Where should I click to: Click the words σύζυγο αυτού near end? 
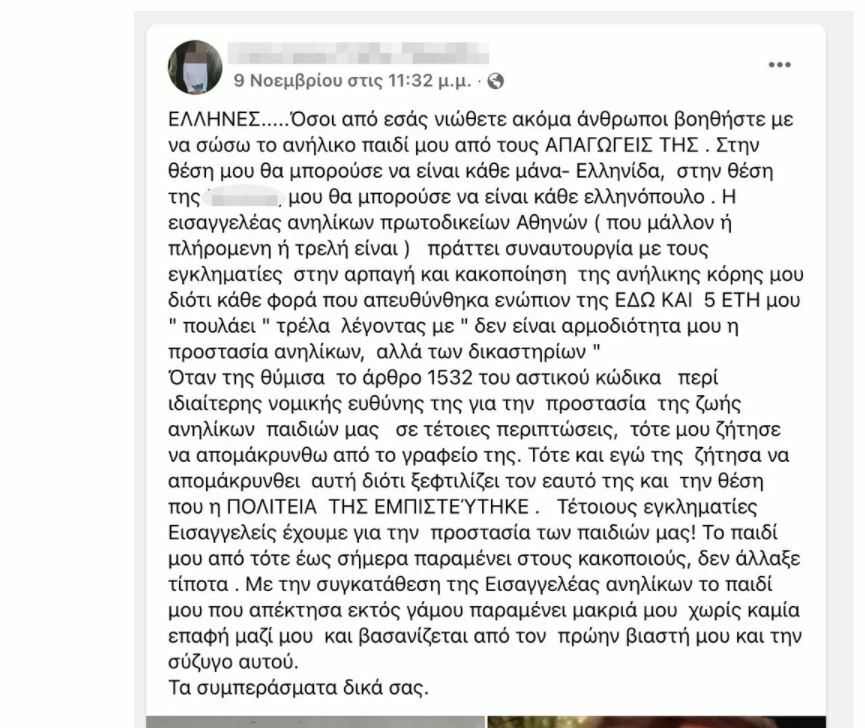point(233,662)
